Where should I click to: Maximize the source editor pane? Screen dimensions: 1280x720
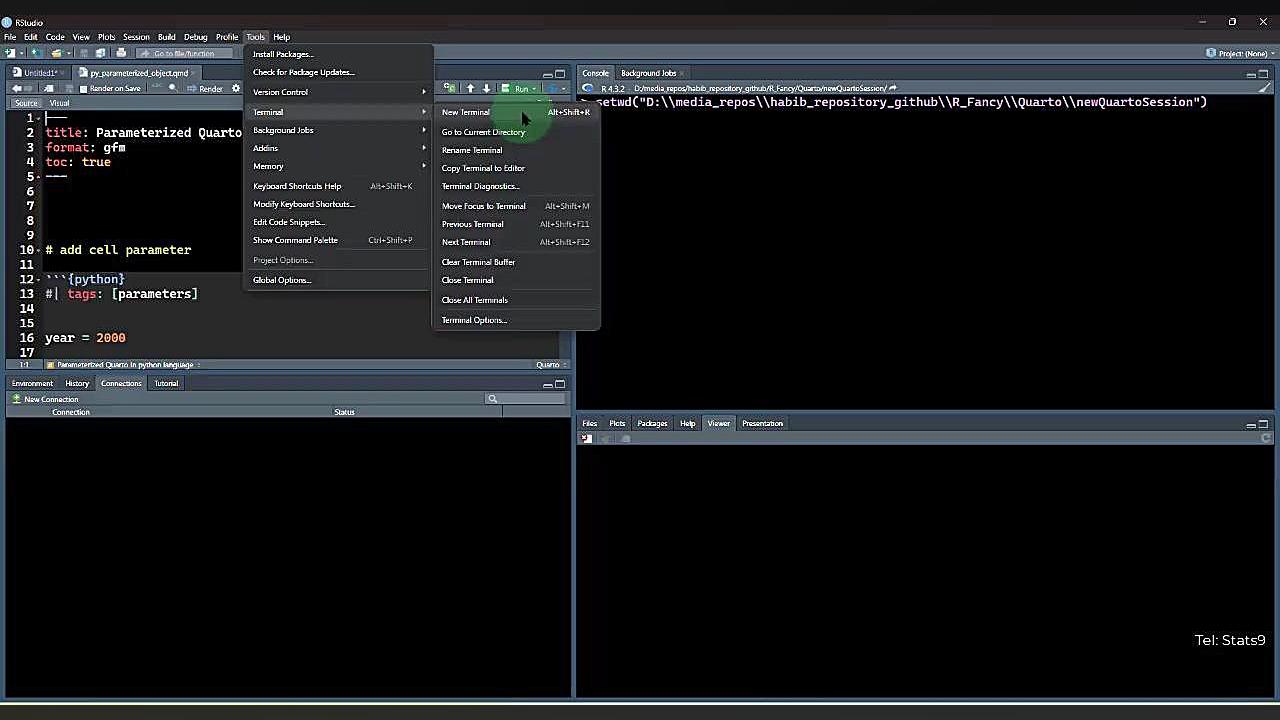[x=560, y=73]
